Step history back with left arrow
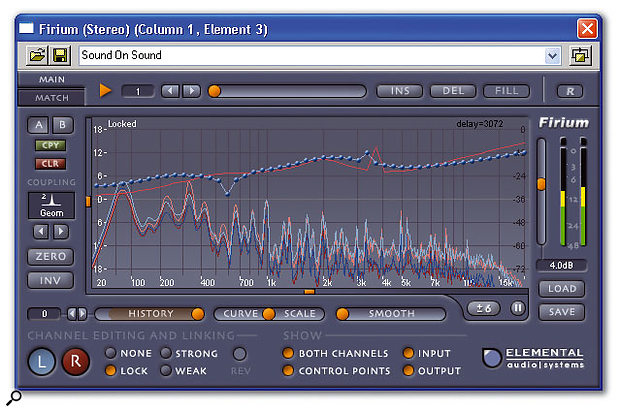The image size is (620, 412). 72,314
